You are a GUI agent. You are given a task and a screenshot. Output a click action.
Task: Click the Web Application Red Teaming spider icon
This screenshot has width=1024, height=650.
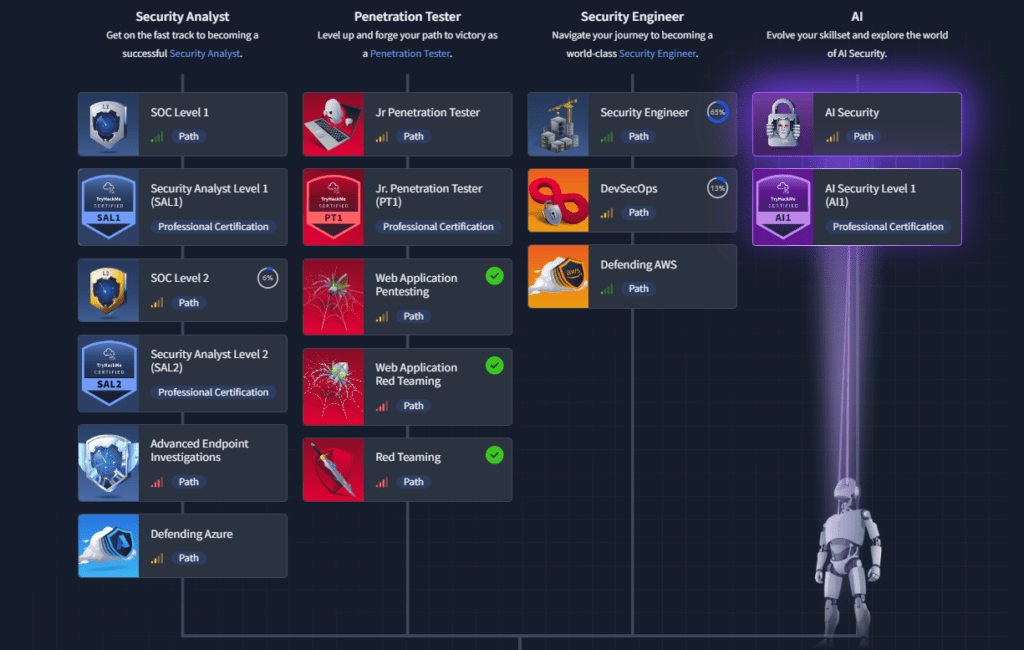pyautogui.click(x=333, y=386)
